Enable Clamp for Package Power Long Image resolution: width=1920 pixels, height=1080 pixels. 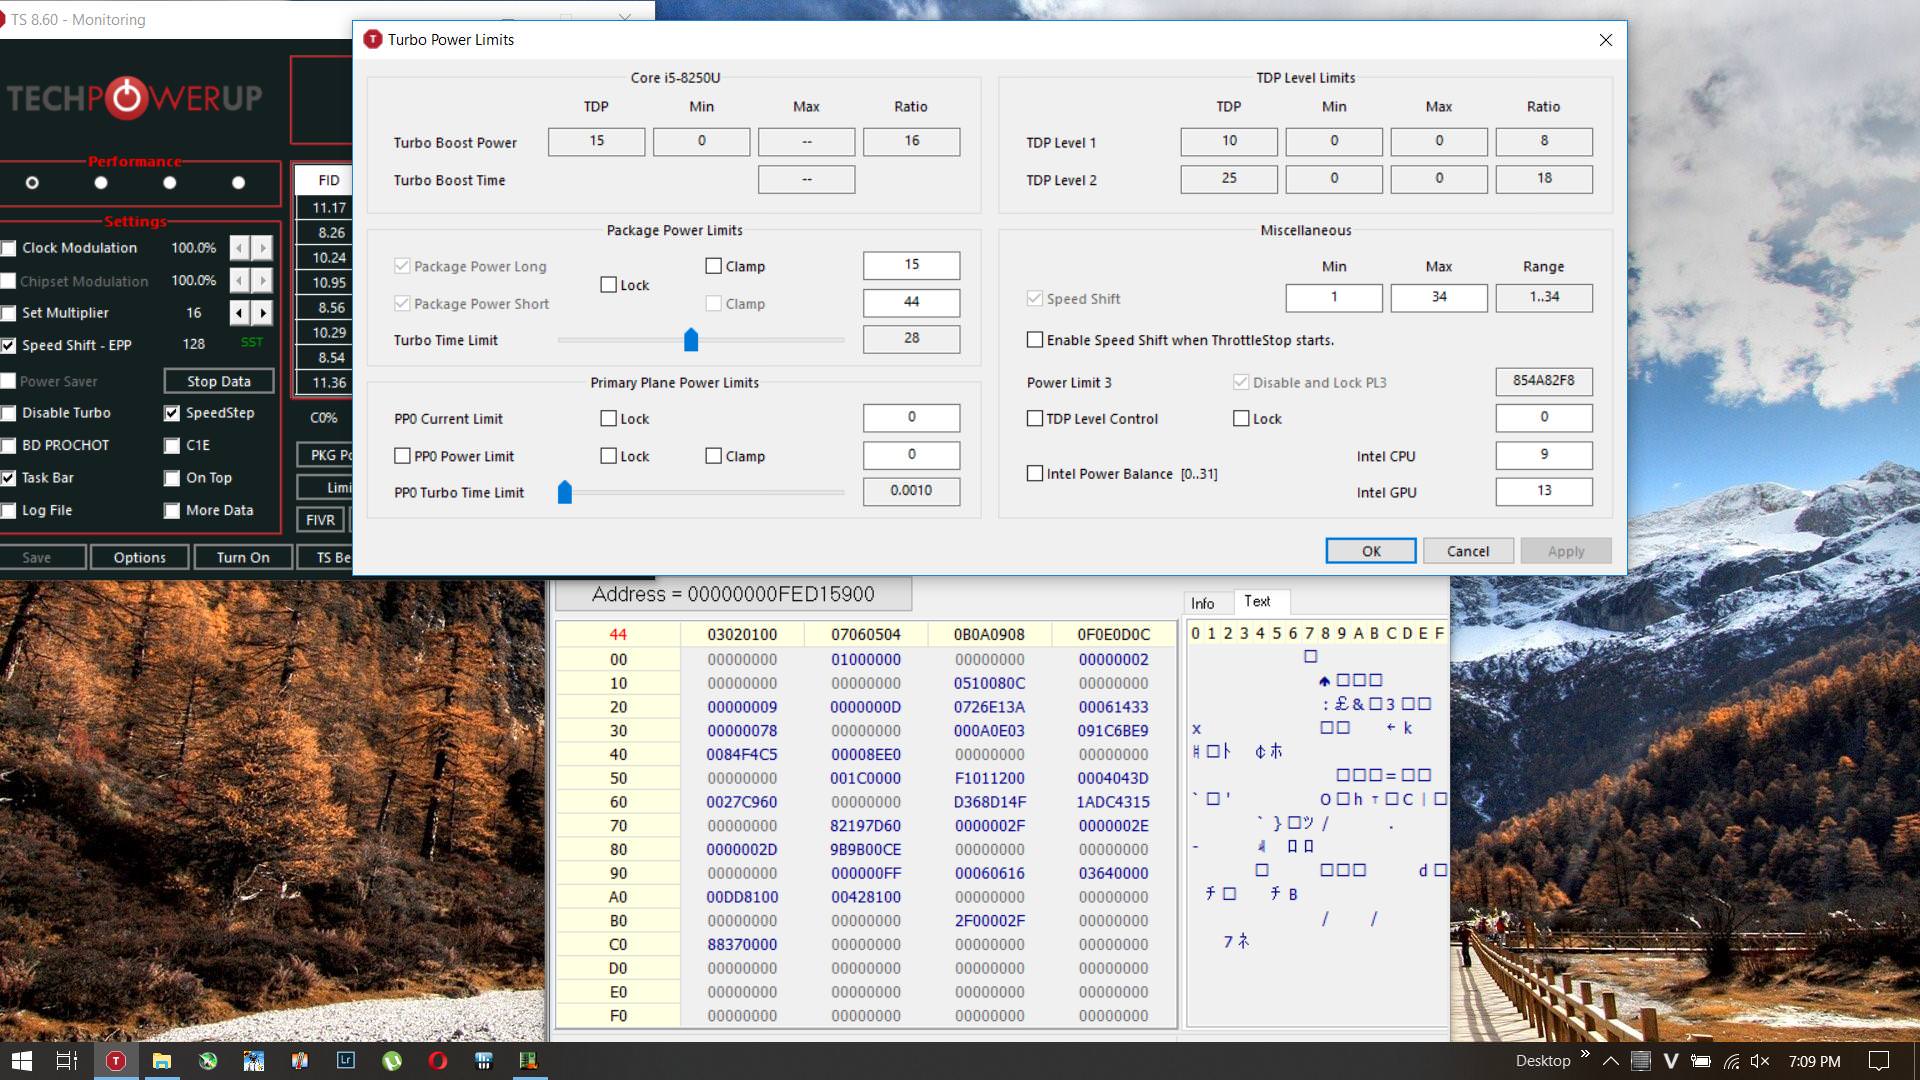click(x=713, y=266)
